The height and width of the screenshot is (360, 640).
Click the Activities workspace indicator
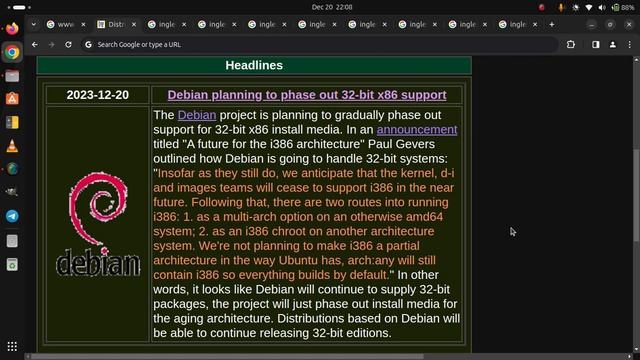[x=19, y=7]
